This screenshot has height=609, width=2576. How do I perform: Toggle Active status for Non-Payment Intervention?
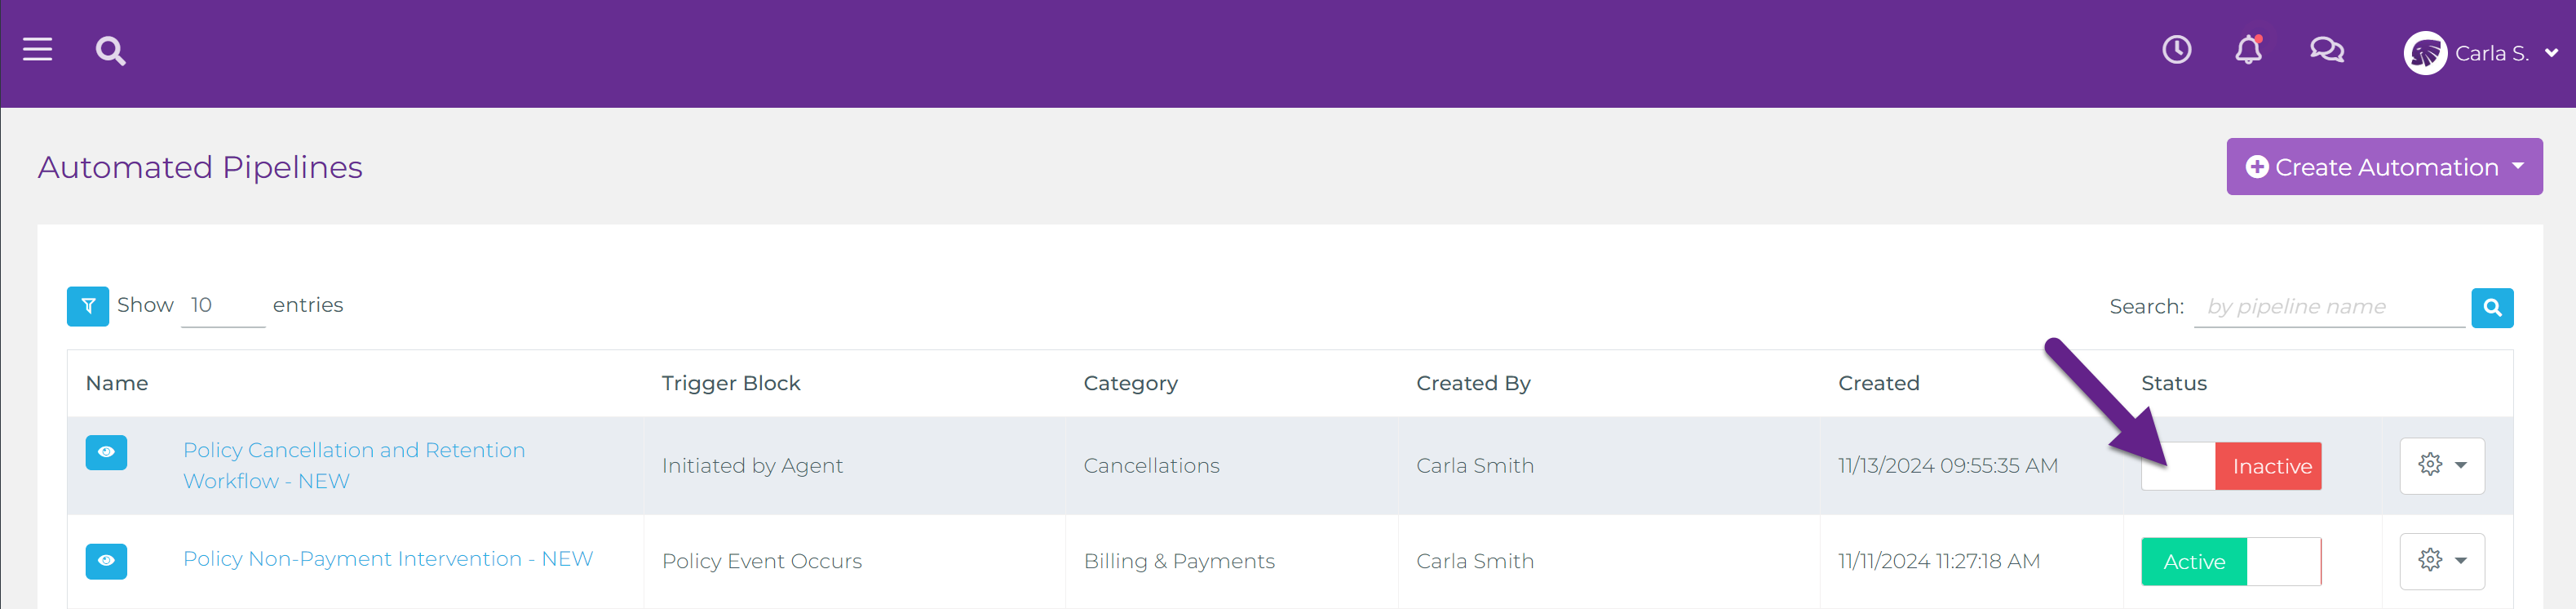[2230, 561]
